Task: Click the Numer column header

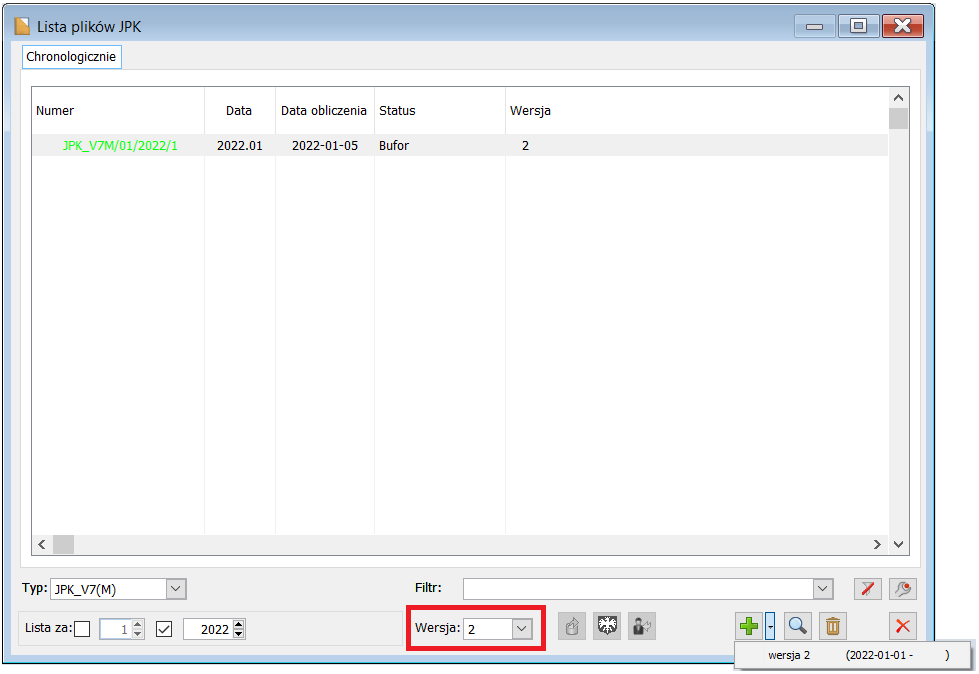Action: (118, 110)
